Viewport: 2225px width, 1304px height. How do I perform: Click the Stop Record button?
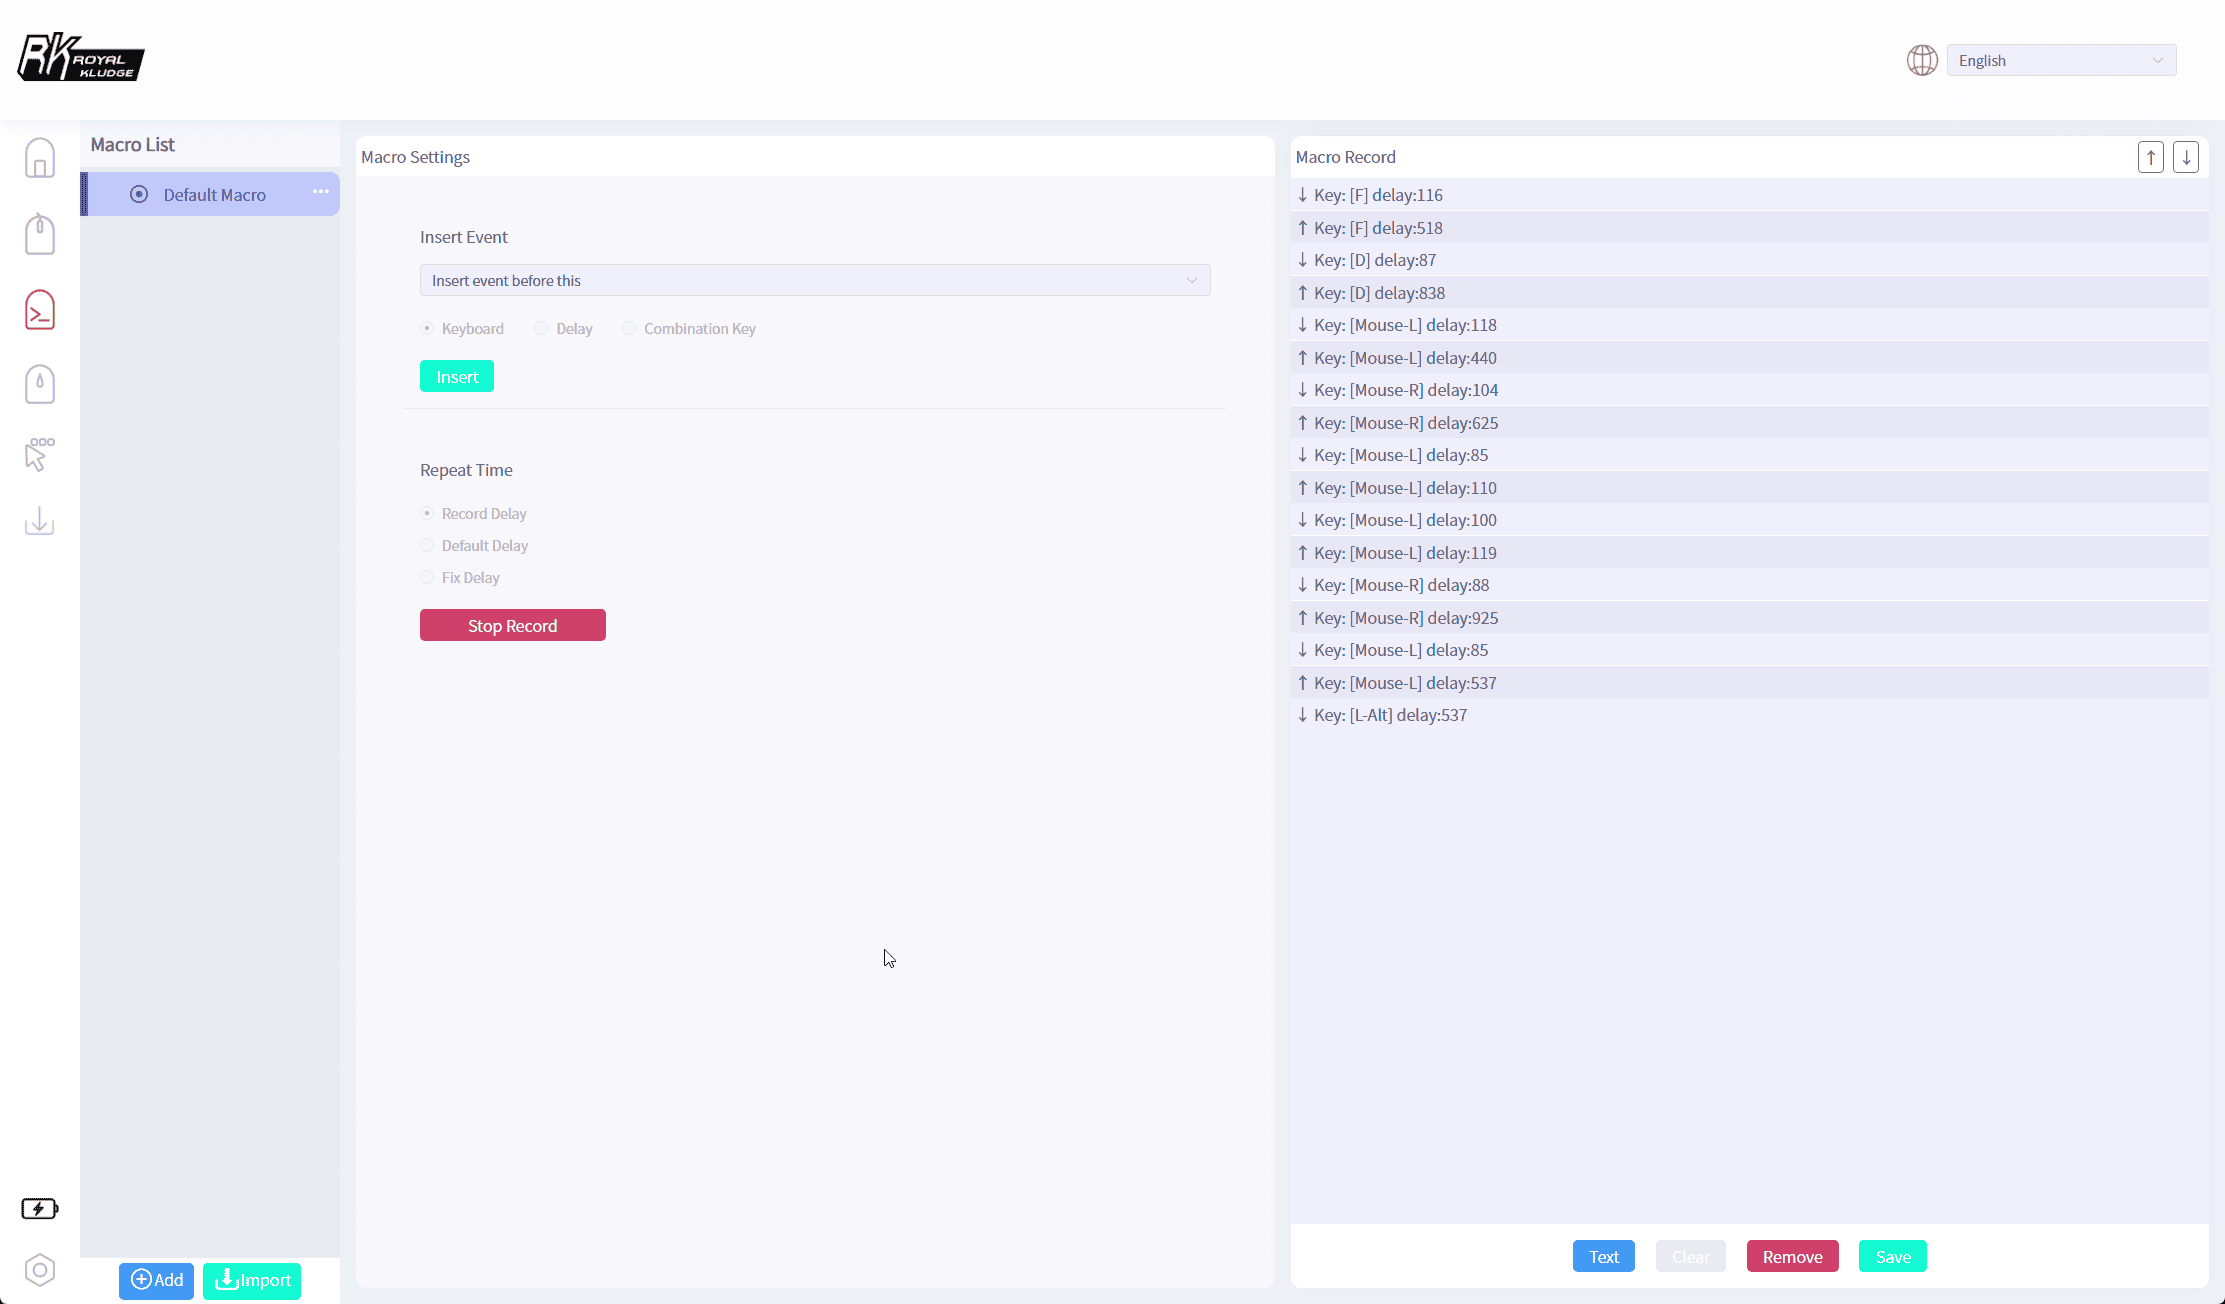point(513,625)
